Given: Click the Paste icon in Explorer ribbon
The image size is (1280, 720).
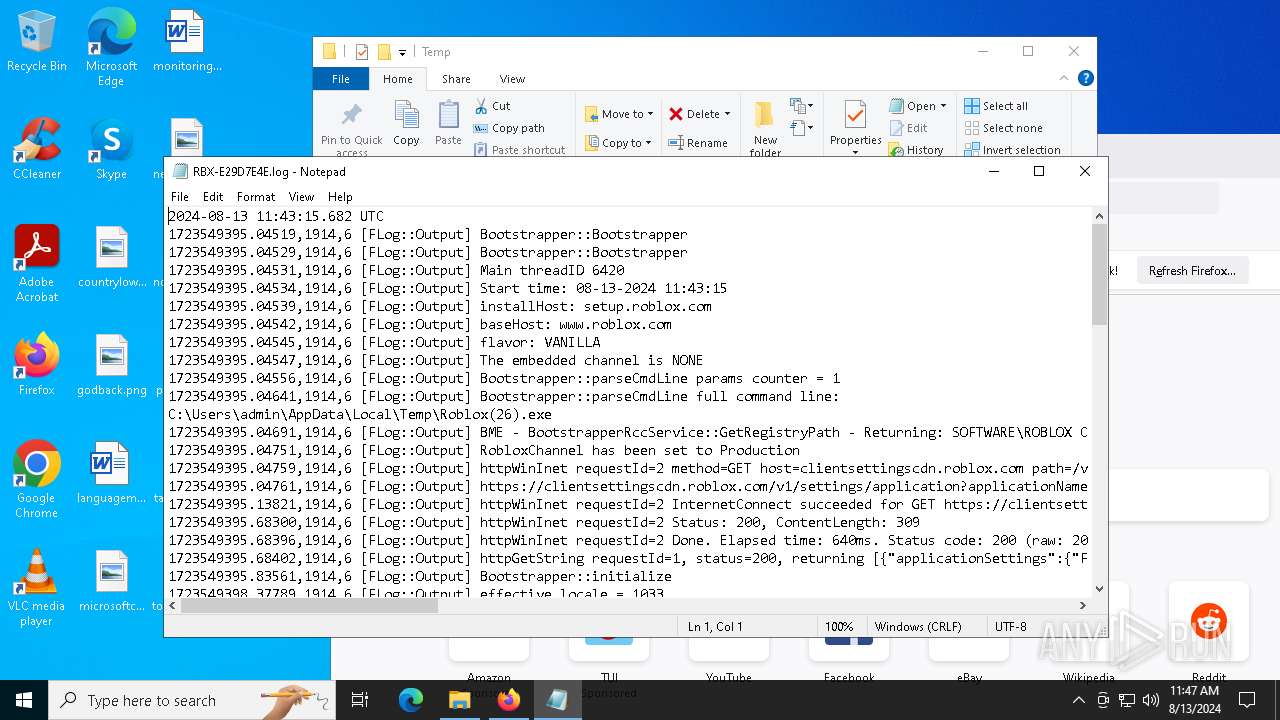Looking at the screenshot, I should [448, 123].
